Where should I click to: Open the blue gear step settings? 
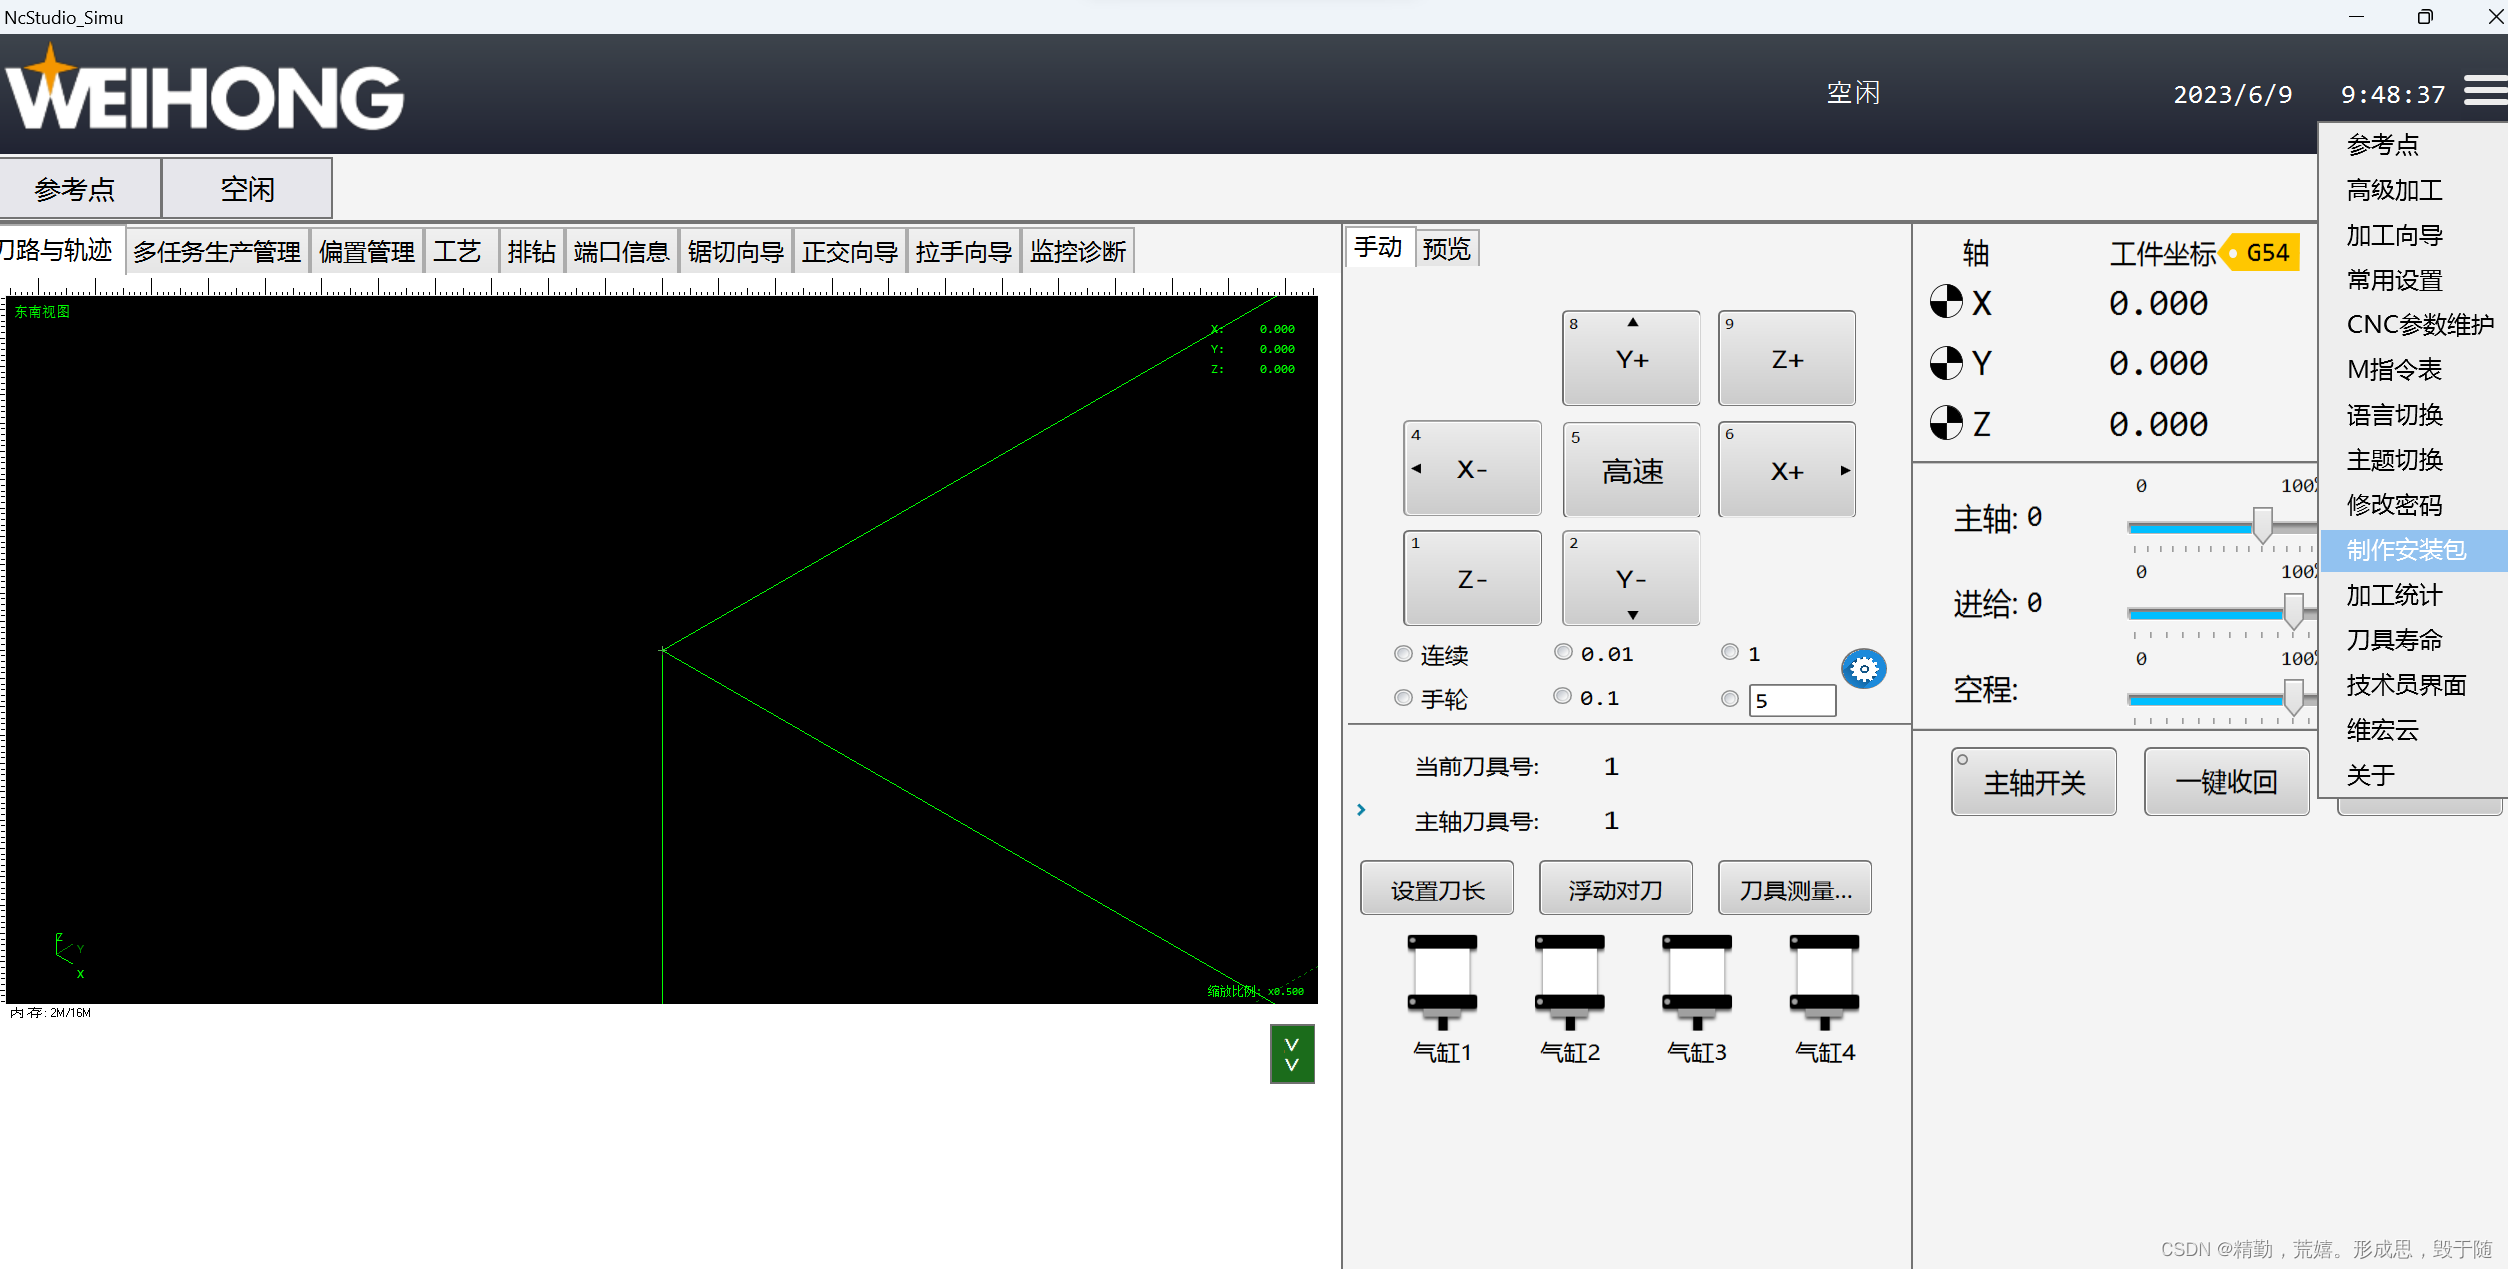pos(1863,669)
